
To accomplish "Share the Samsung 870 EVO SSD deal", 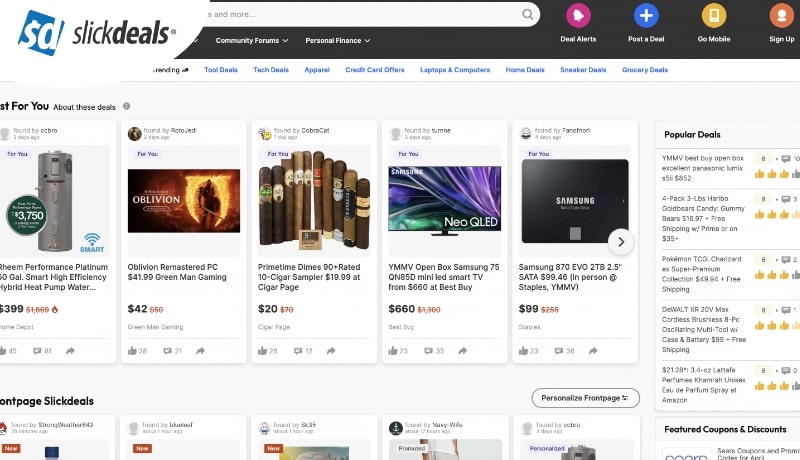I will [593, 351].
